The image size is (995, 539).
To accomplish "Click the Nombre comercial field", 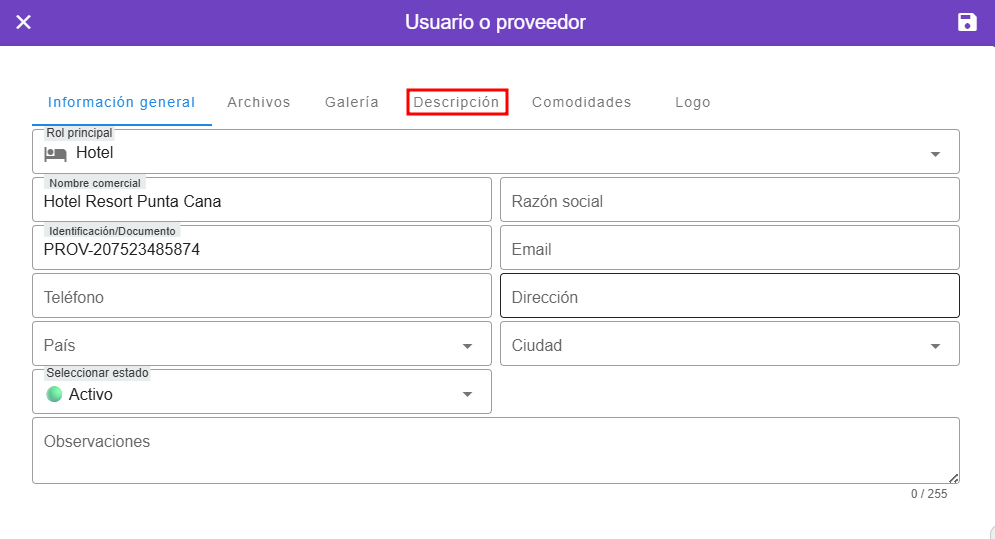I will [x=262, y=201].
